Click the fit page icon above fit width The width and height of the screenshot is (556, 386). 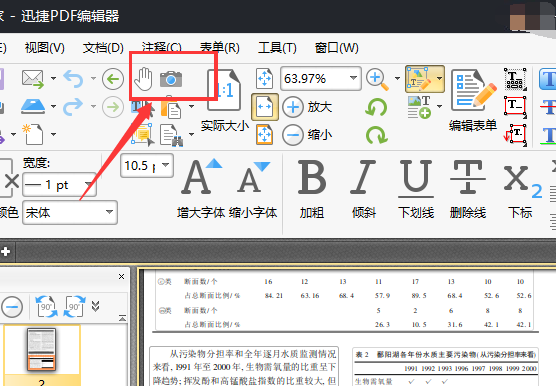265,79
